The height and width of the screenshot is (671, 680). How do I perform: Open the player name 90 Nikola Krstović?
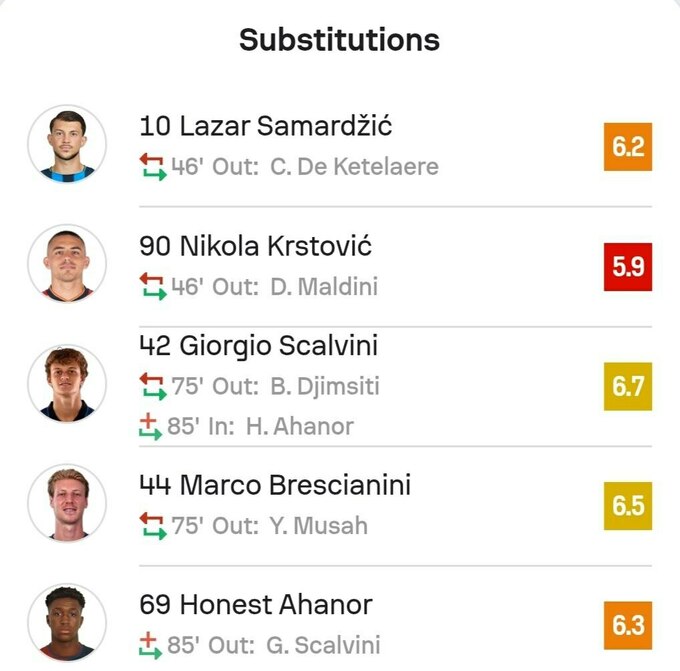[256, 246]
